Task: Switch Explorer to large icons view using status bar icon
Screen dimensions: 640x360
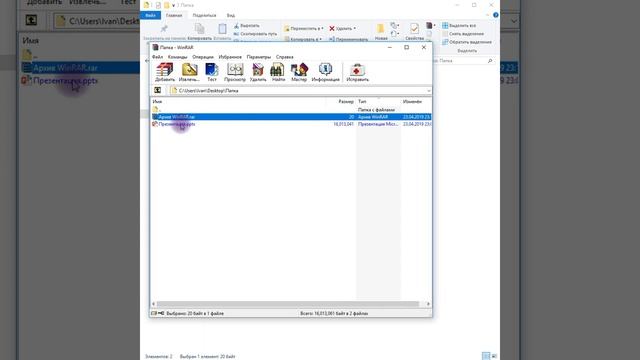Action: pyautogui.click(x=494, y=356)
